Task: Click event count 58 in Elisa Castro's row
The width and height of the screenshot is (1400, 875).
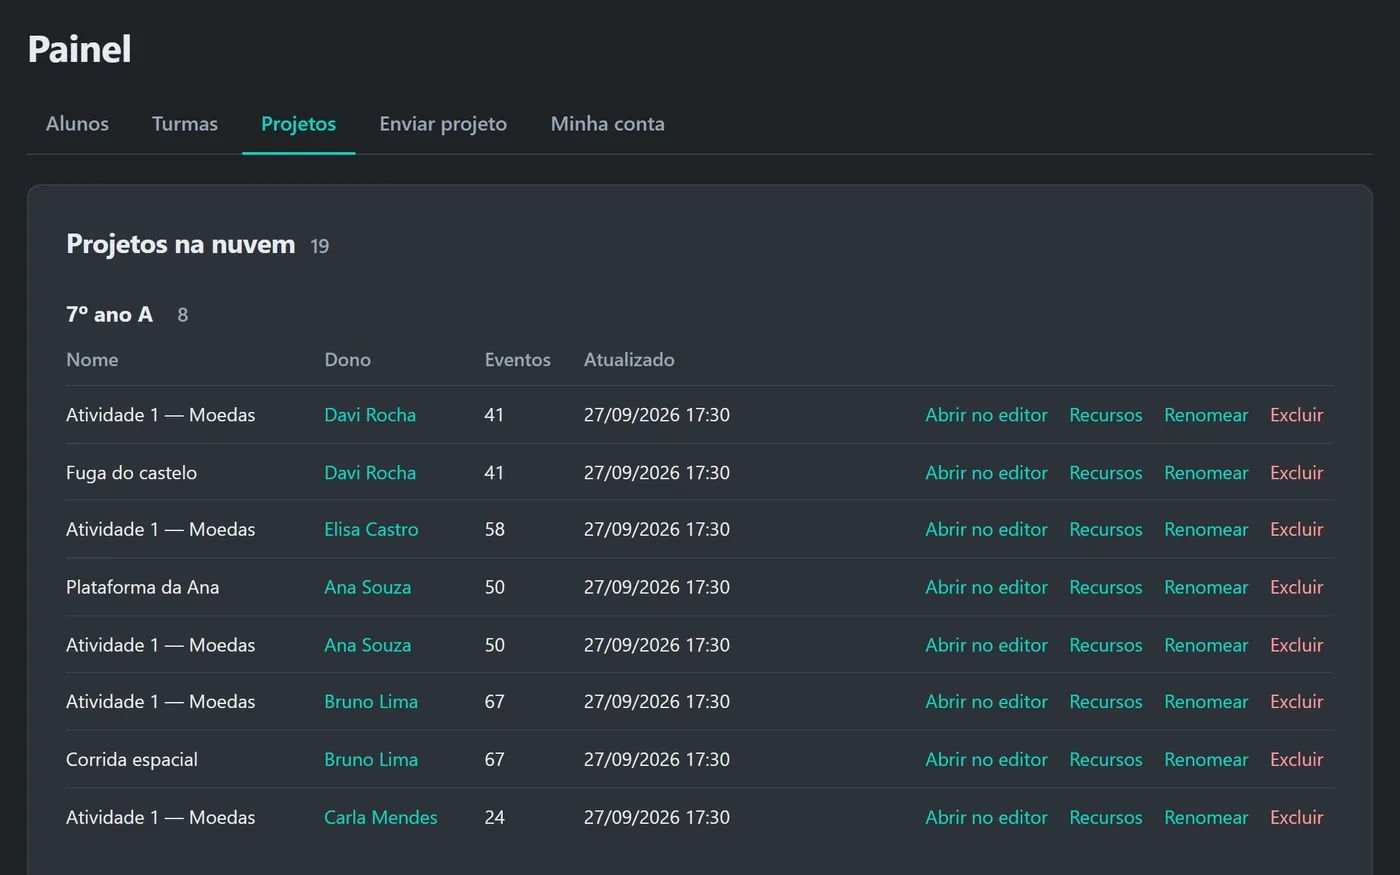Action: [494, 530]
